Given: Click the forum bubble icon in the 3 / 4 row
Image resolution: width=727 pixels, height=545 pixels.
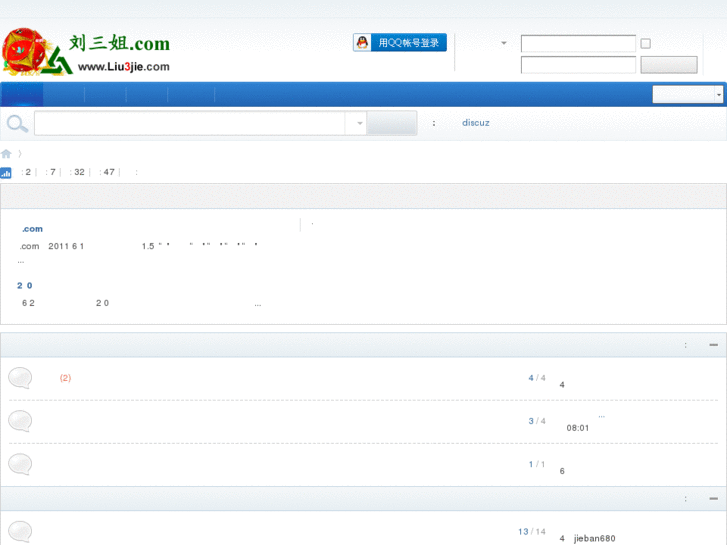Looking at the screenshot, I should (20, 421).
